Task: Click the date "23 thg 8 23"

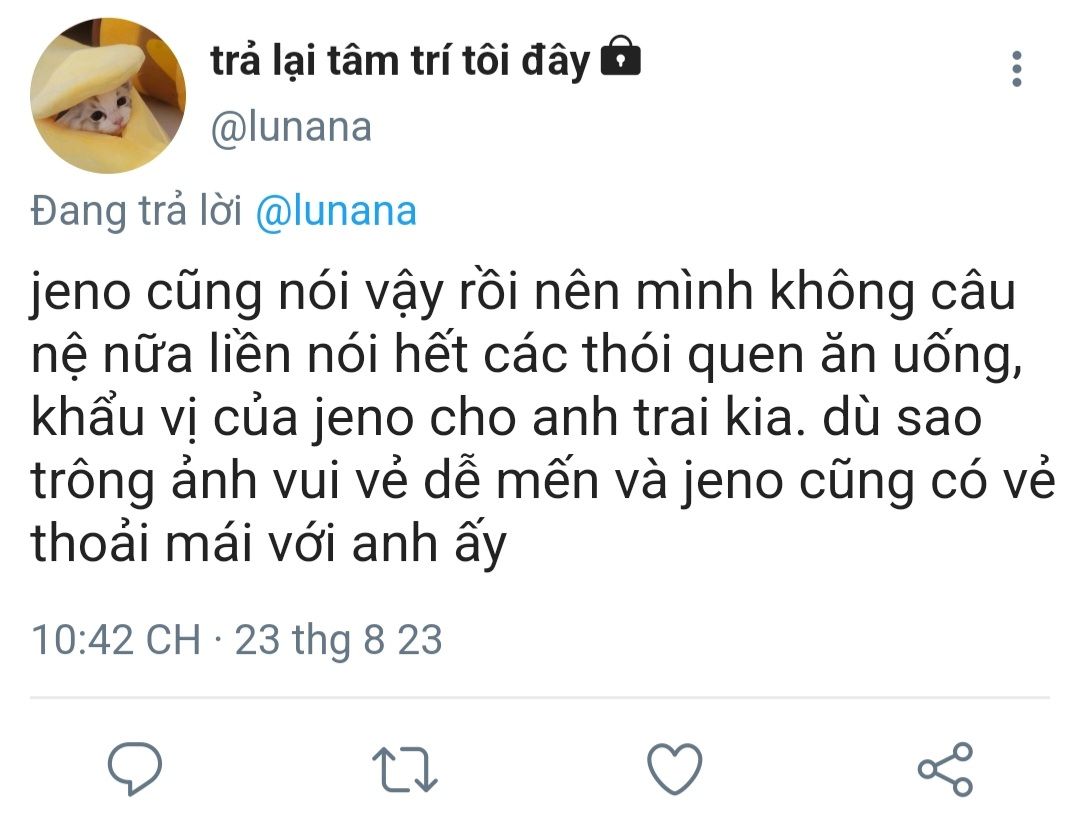Action: 338,640
